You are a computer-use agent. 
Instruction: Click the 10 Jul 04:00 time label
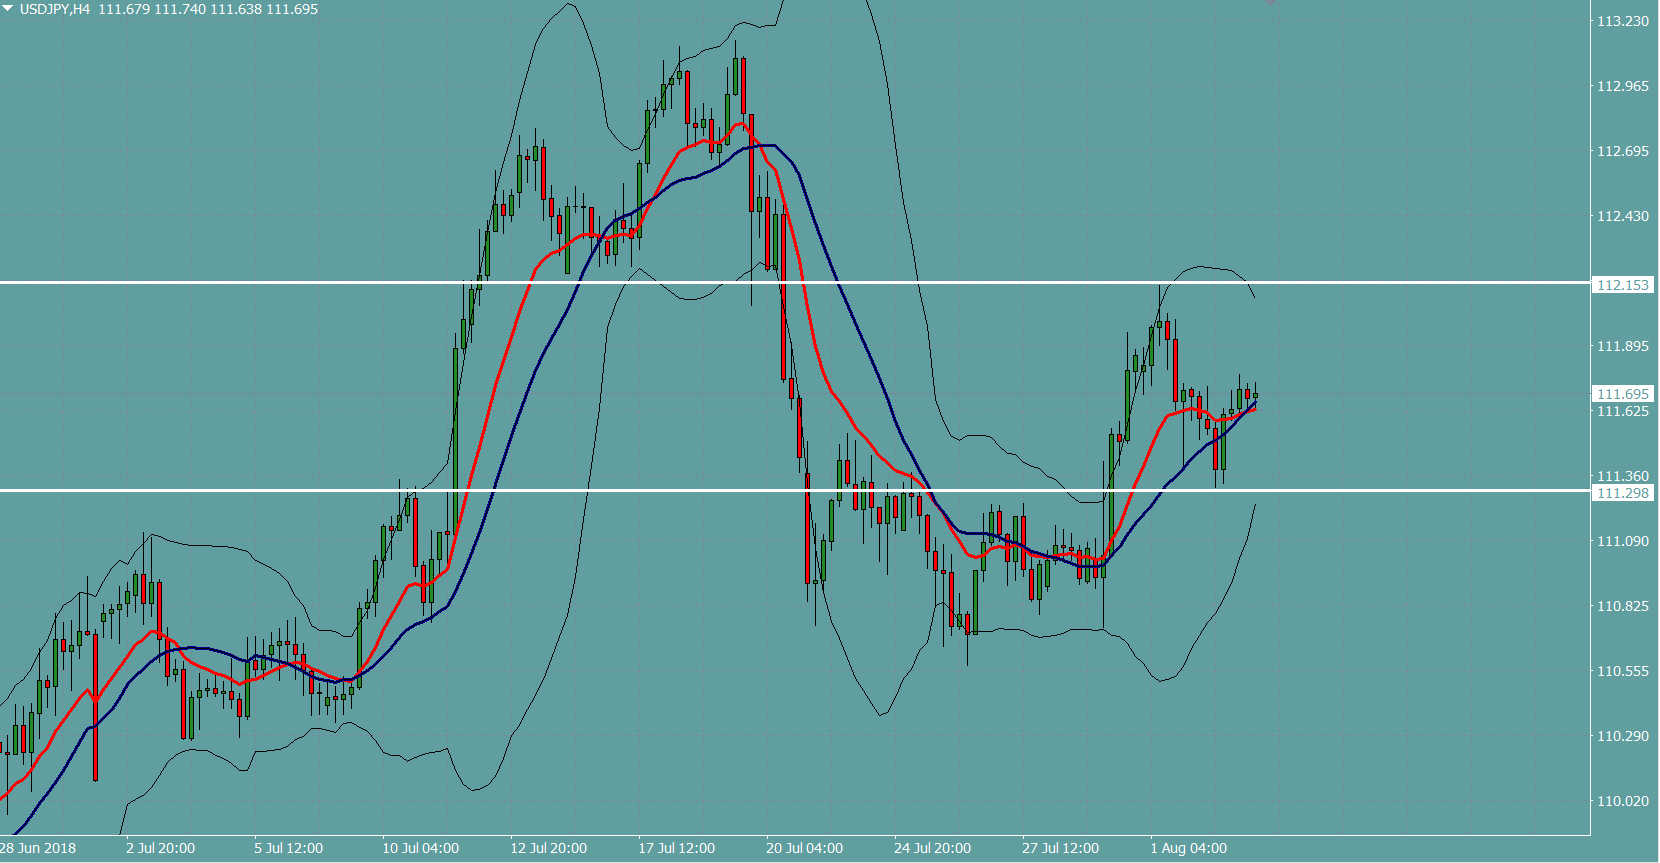coord(420,848)
